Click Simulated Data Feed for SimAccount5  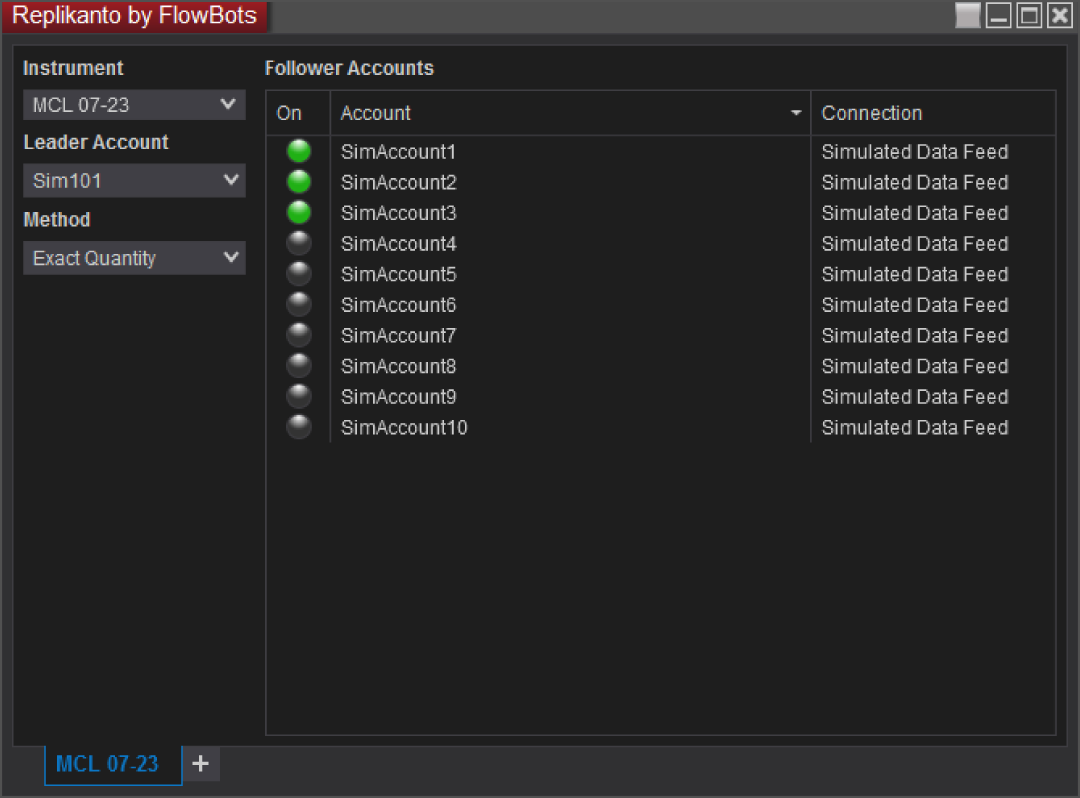915,274
